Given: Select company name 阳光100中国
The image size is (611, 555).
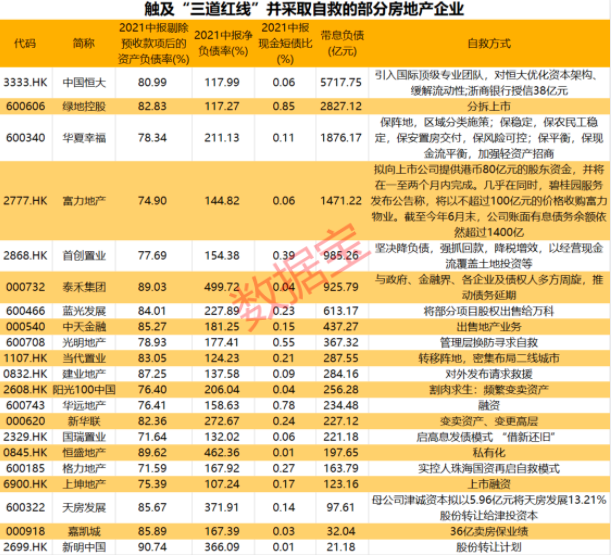Looking at the screenshot, I should pyautogui.click(x=84, y=390).
